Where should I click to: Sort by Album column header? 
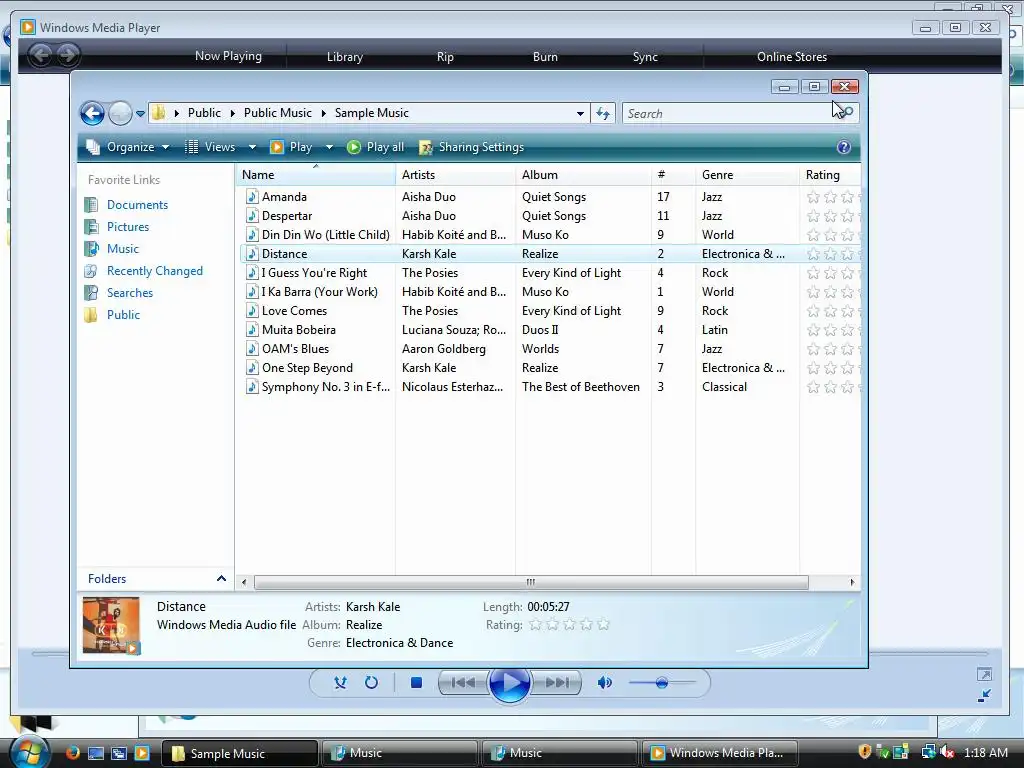click(x=583, y=174)
